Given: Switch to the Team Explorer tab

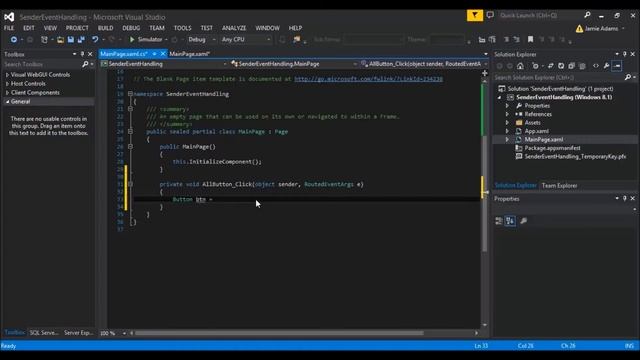Looking at the screenshot, I should (x=560, y=186).
